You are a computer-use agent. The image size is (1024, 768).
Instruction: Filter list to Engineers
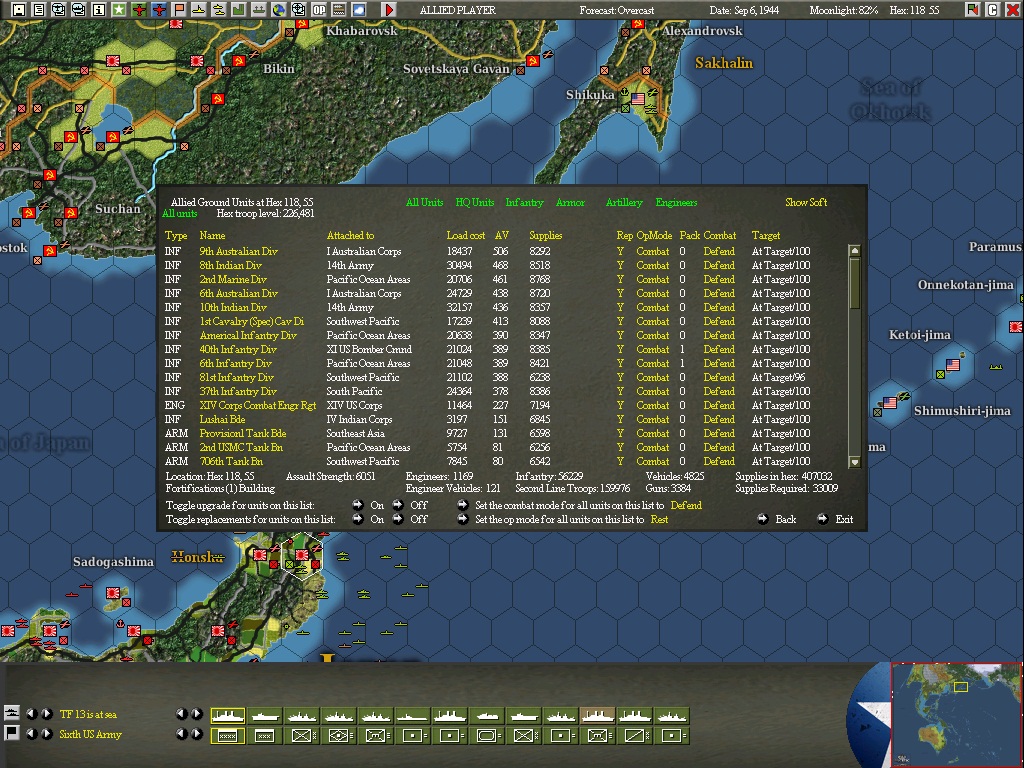click(676, 202)
